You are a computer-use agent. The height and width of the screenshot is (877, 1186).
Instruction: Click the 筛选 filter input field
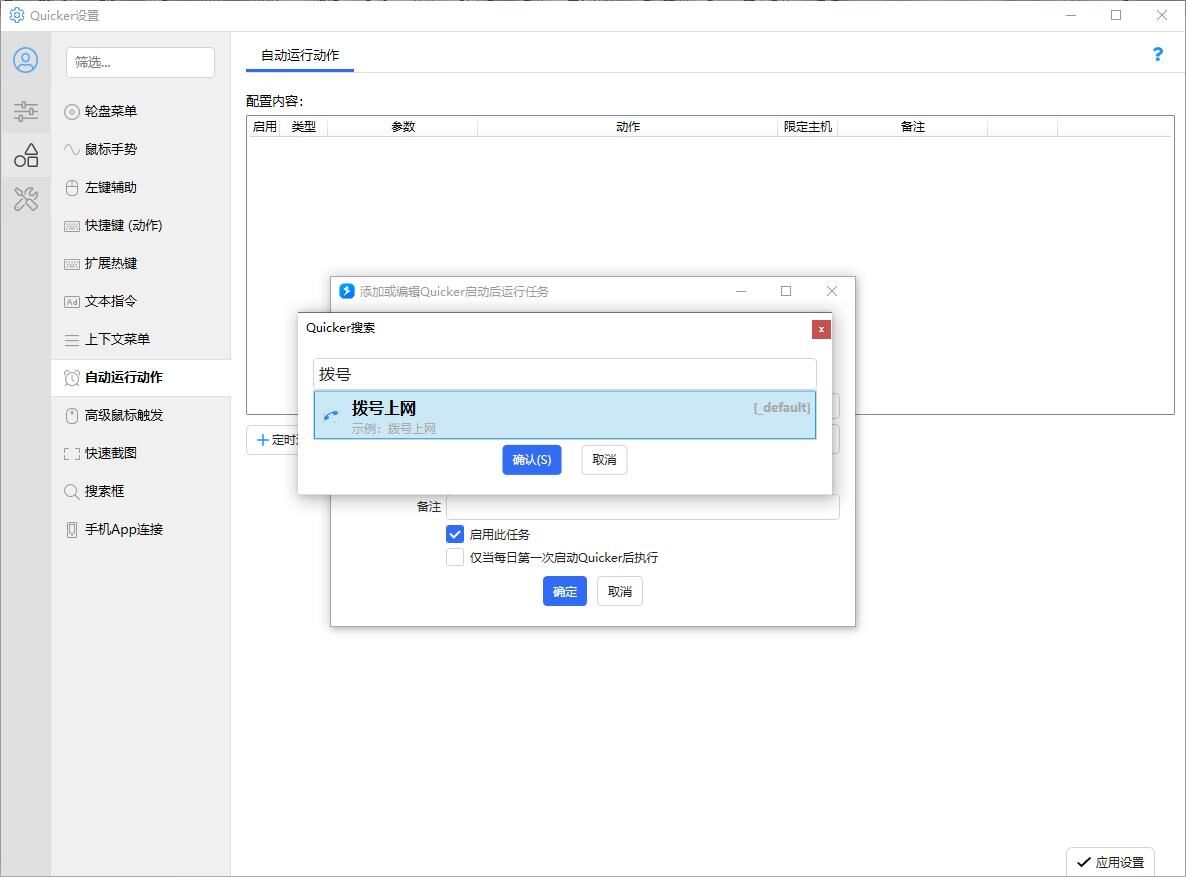(140, 62)
